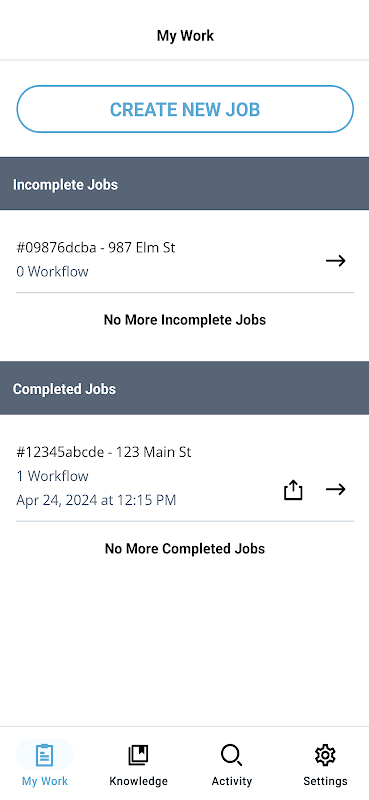
Task: Open job 123 Main St via its arrow
Action: [336, 489]
